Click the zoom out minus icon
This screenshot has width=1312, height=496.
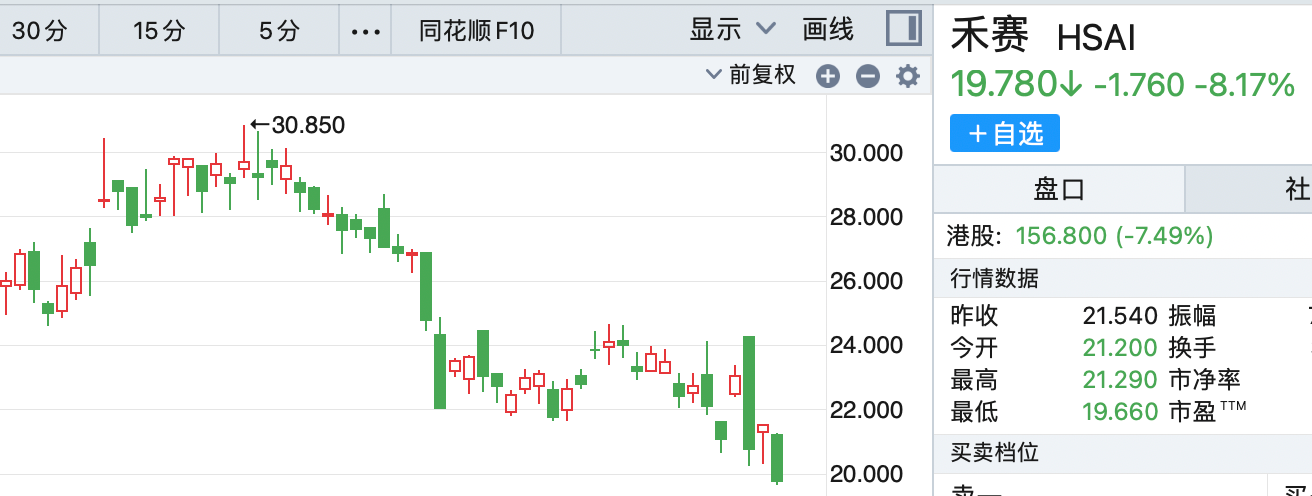click(868, 76)
